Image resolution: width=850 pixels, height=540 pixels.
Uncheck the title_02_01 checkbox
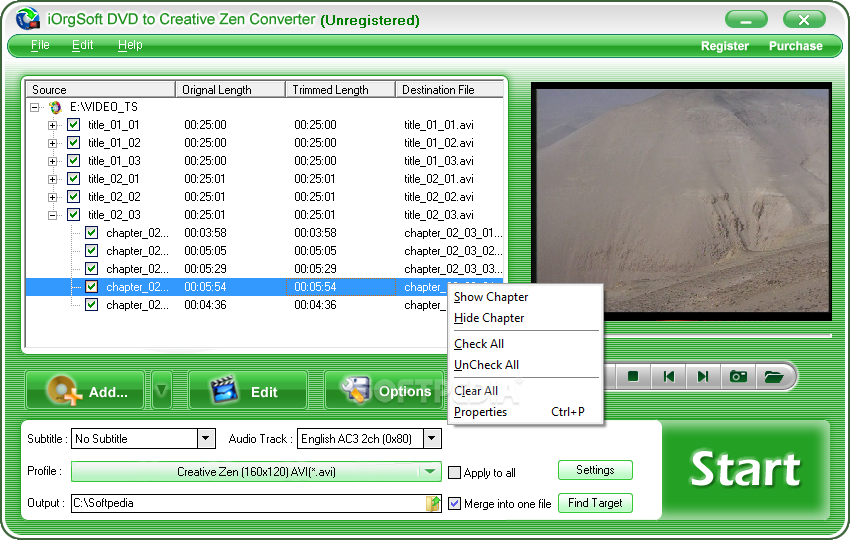click(x=74, y=178)
